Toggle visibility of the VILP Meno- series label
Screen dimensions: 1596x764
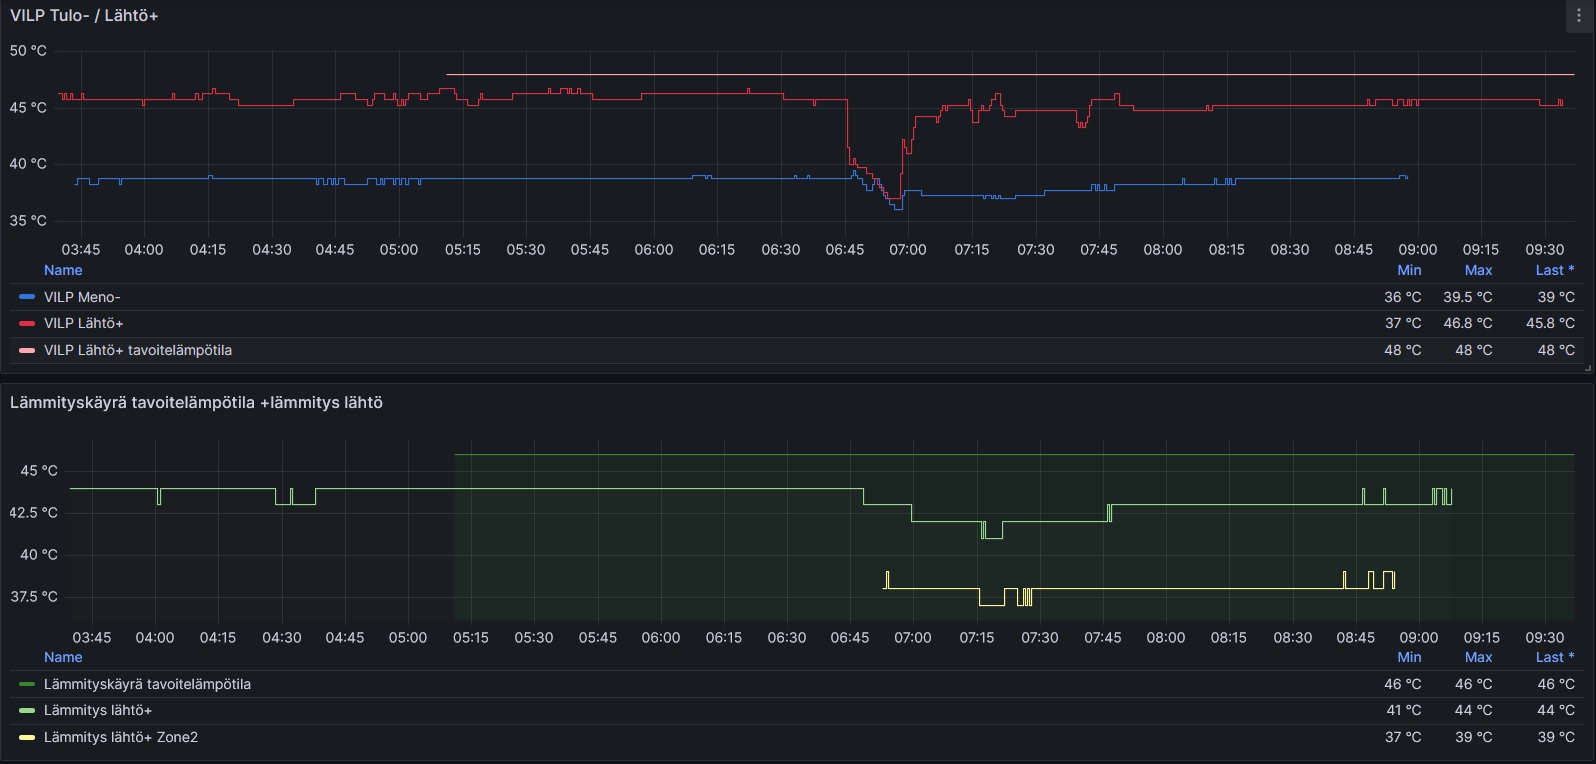(82, 297)
